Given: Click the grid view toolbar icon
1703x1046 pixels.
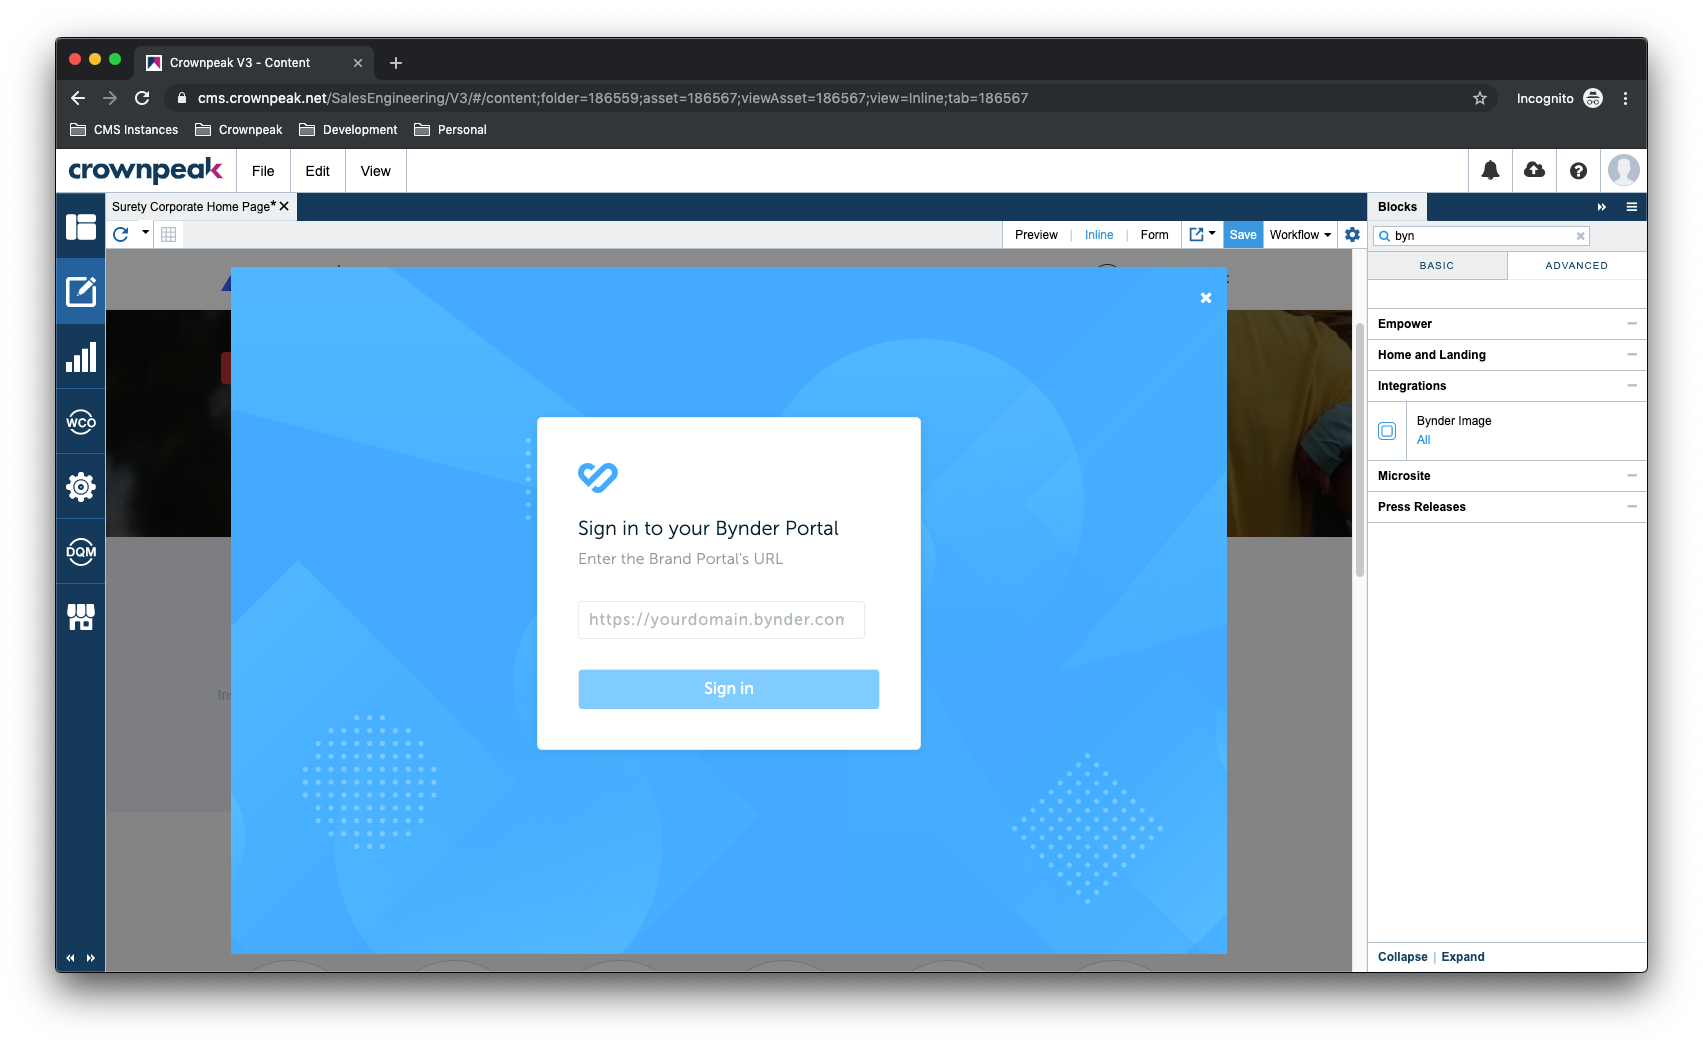Looking at the screenshot, I should tap(169, 234).
